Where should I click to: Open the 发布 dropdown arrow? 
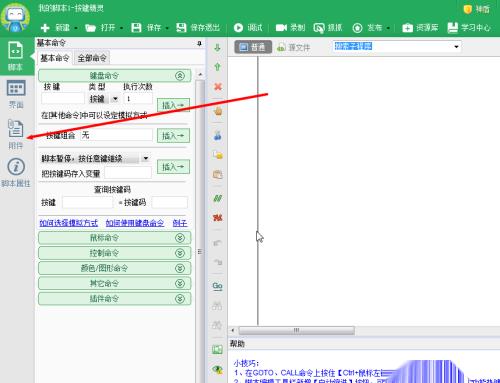pos(388,28)
